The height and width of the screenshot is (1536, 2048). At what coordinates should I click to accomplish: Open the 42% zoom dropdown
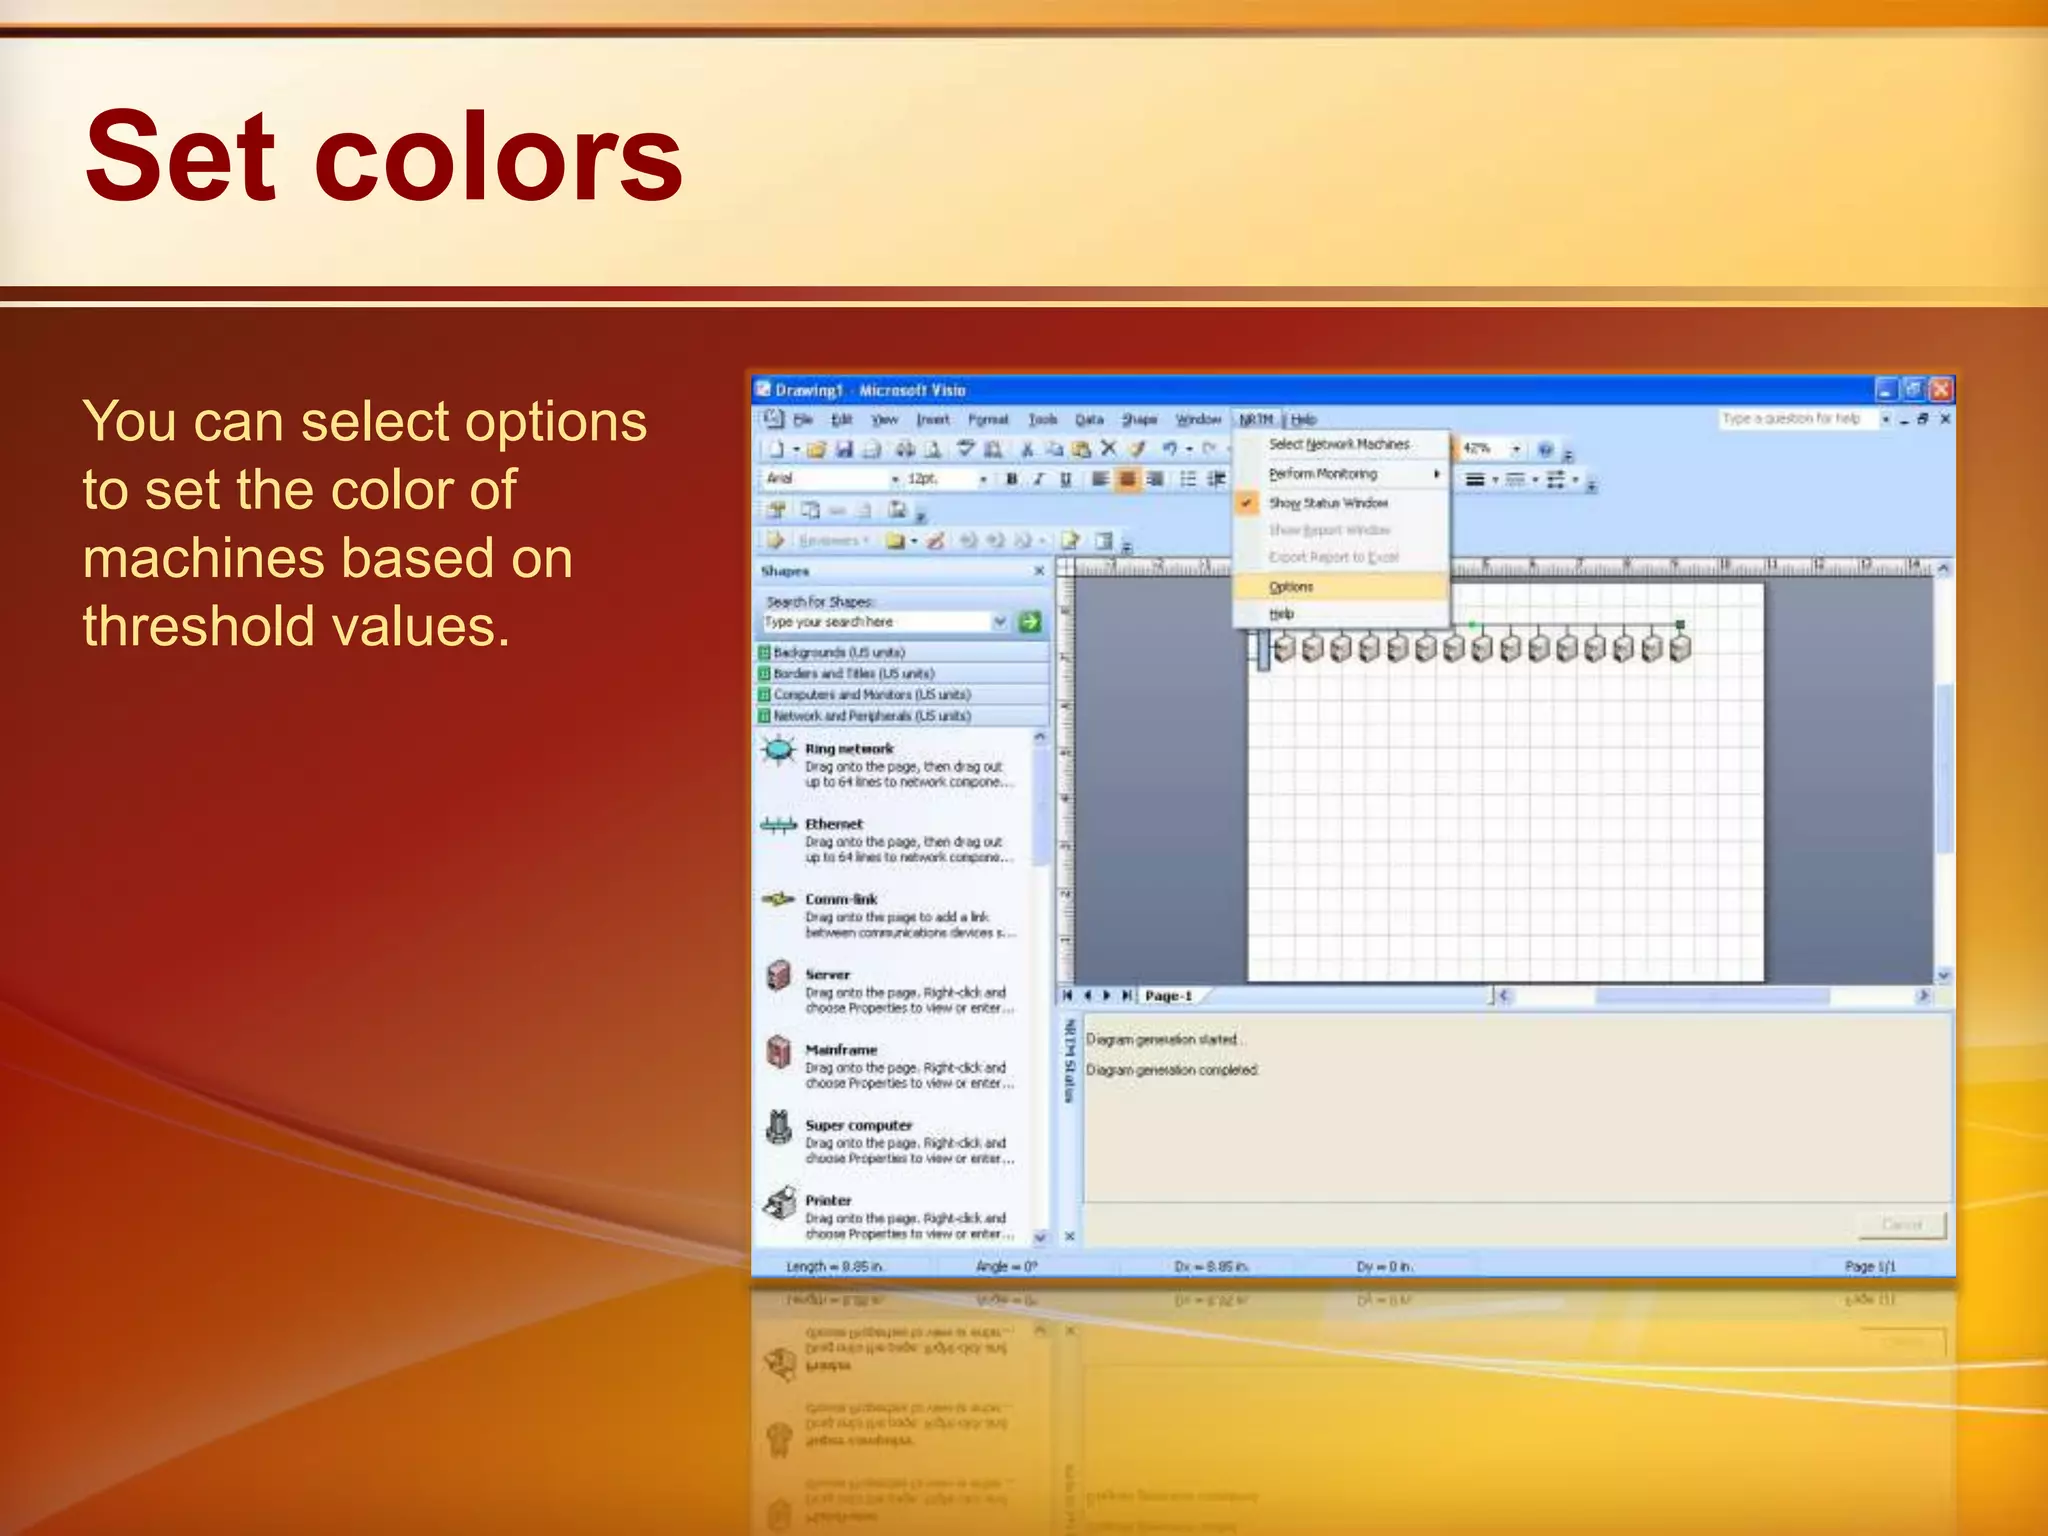point(1516,450)
